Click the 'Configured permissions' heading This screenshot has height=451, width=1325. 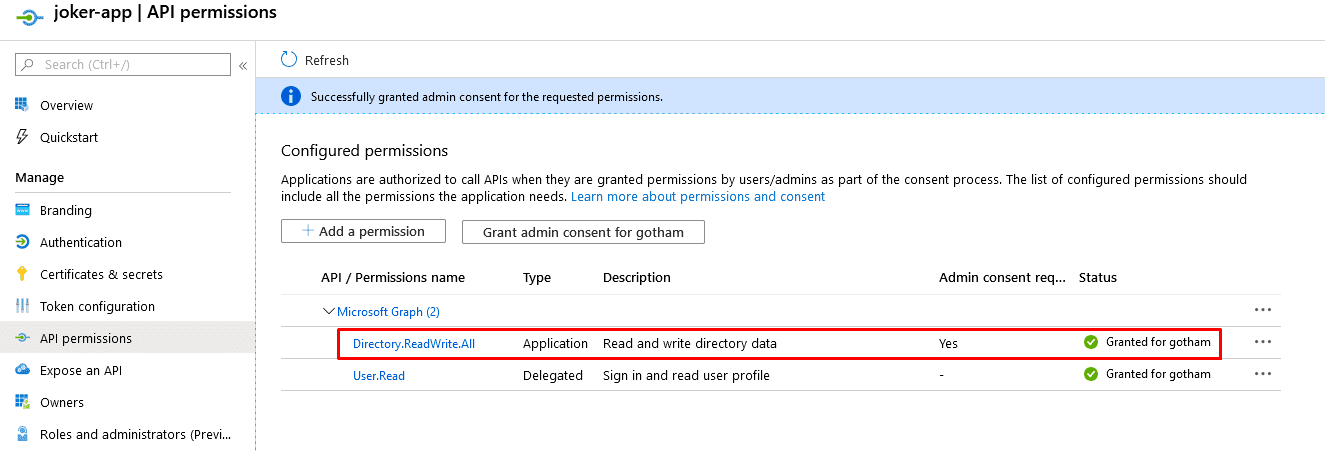[364, 151]
